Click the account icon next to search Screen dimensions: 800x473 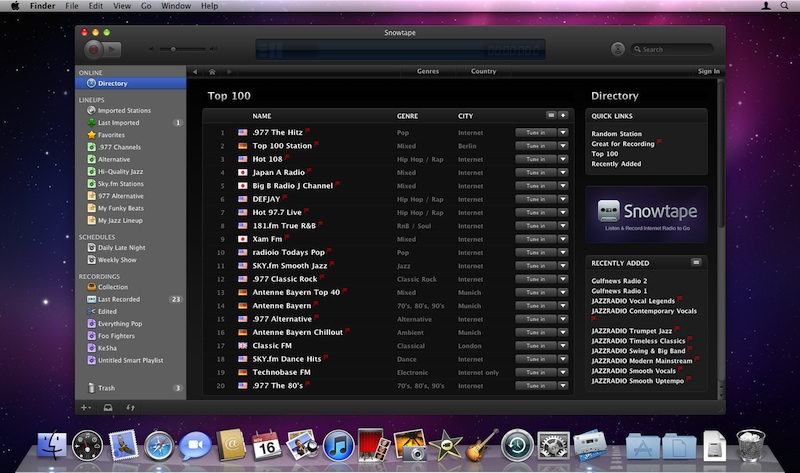[x=618, y=48]
